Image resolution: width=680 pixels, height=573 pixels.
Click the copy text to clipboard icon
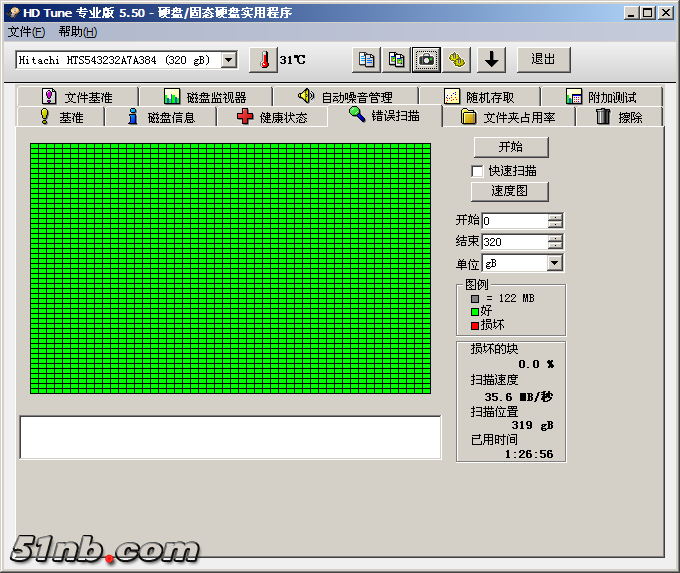pos(367,60)
